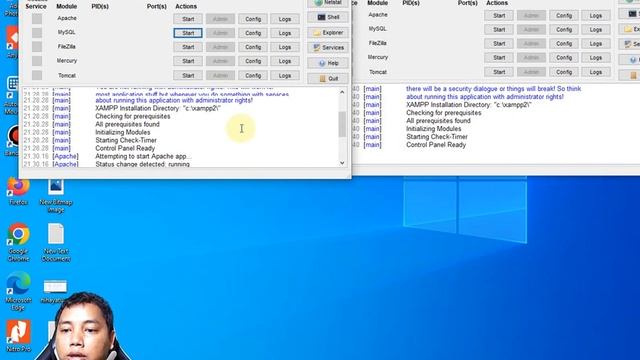Start Mercury in the right XAMPP window
Screen dimensions: 640x360
pyautogui.click(x=499, y=58)
